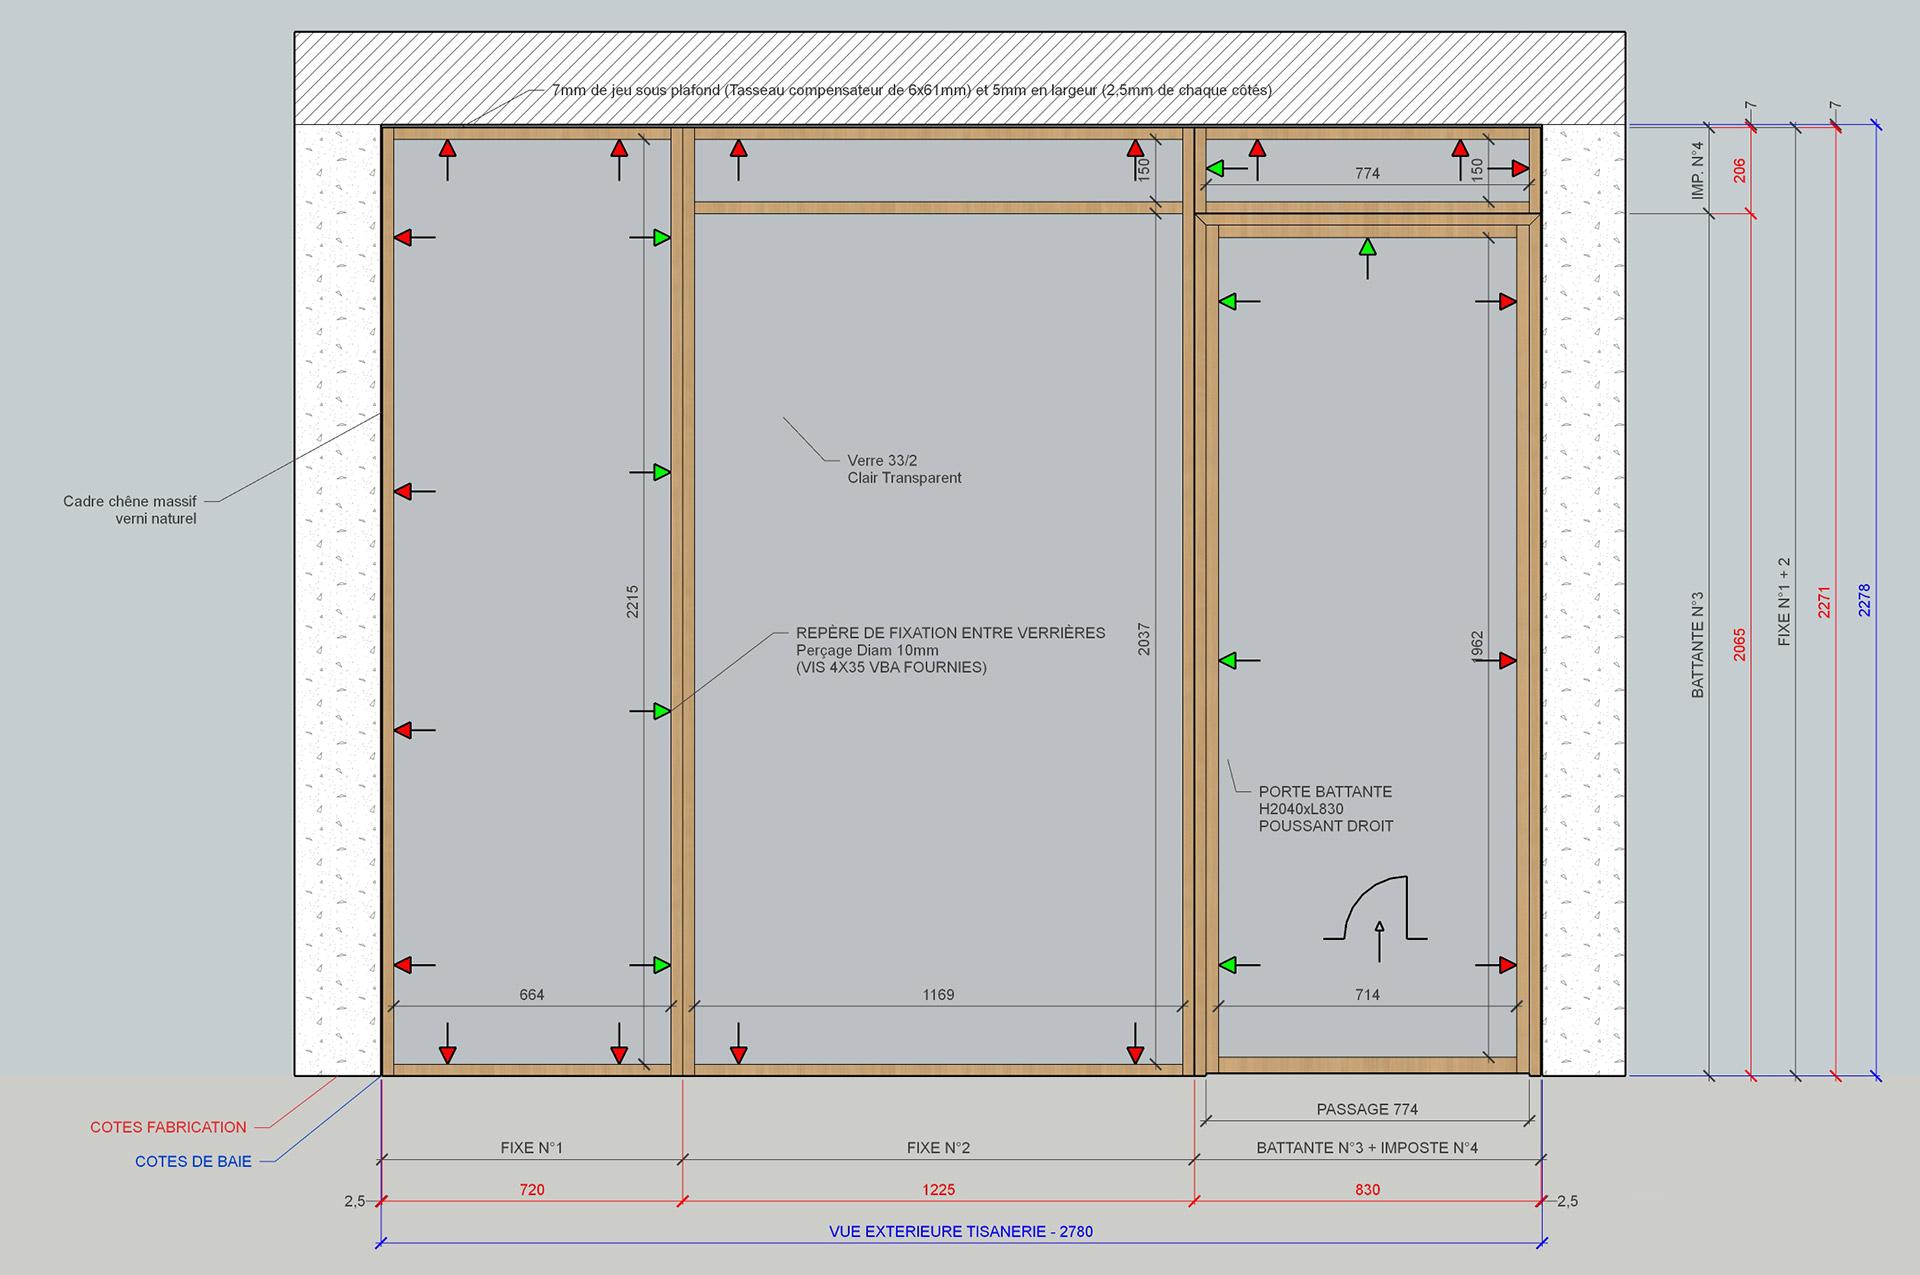Select the red vertical dimension '2271'
The height and width of the screenshot is (1275, 1920).
[x=1824, y=602]
